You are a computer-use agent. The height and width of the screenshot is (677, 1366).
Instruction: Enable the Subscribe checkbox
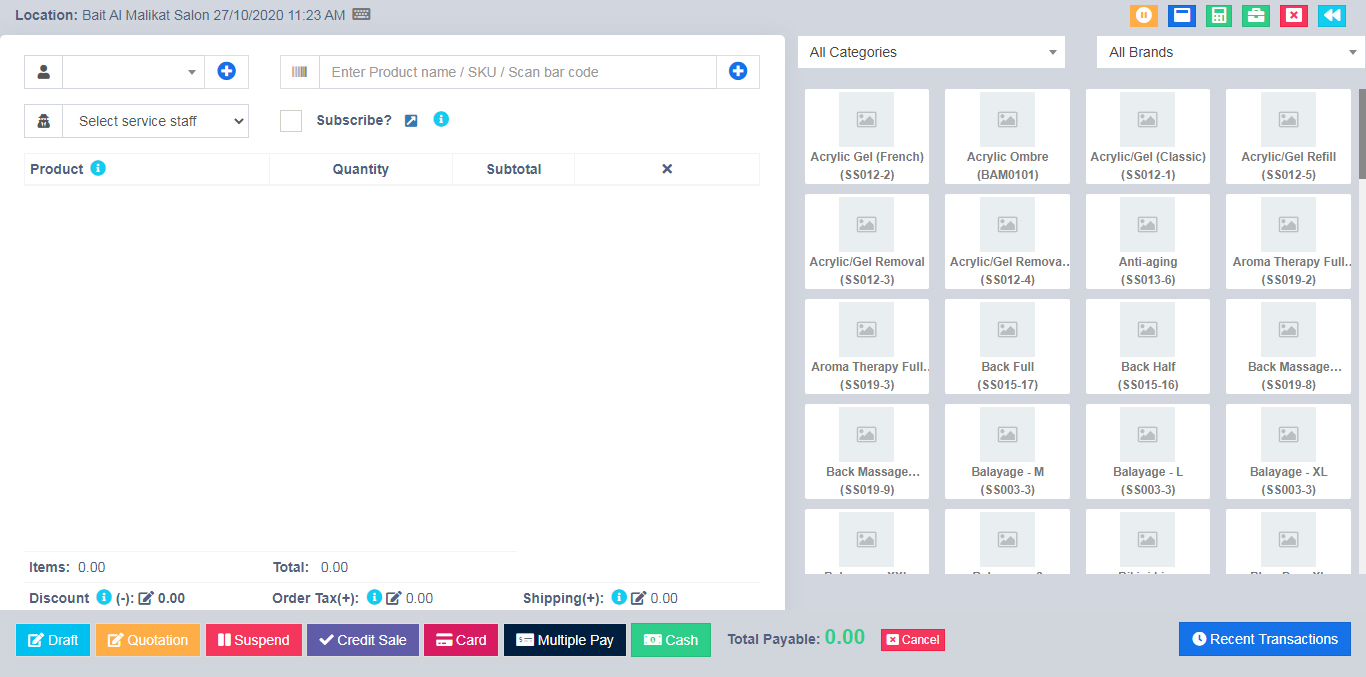coord(291,121)
